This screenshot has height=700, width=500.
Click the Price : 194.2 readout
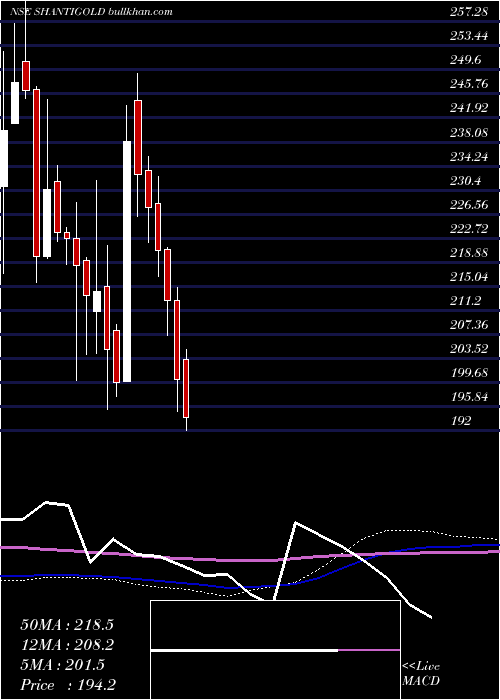point(69,685)
